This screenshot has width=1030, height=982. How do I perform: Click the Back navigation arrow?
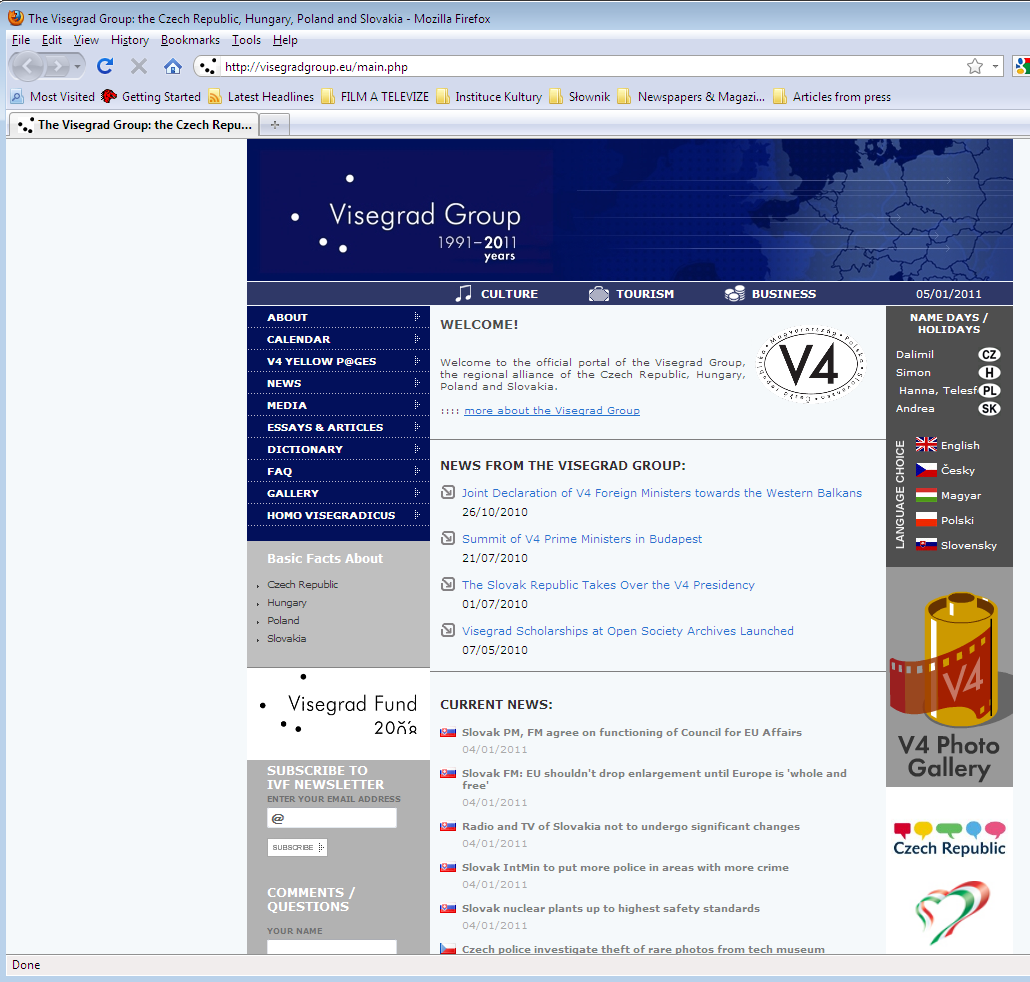click(27, 66)
